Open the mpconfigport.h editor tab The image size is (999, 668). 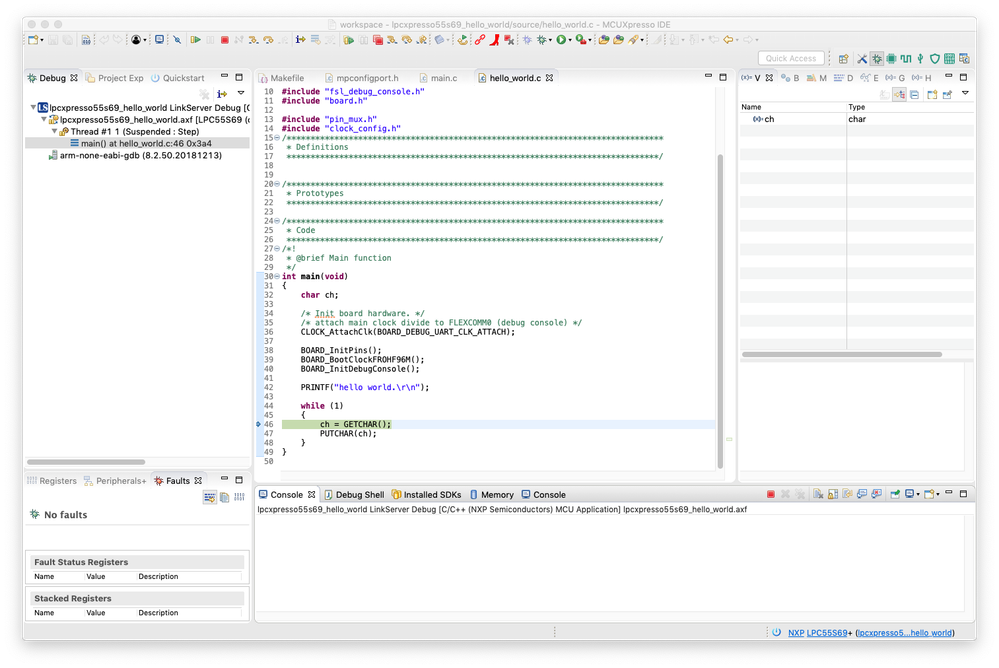[362, 78]
